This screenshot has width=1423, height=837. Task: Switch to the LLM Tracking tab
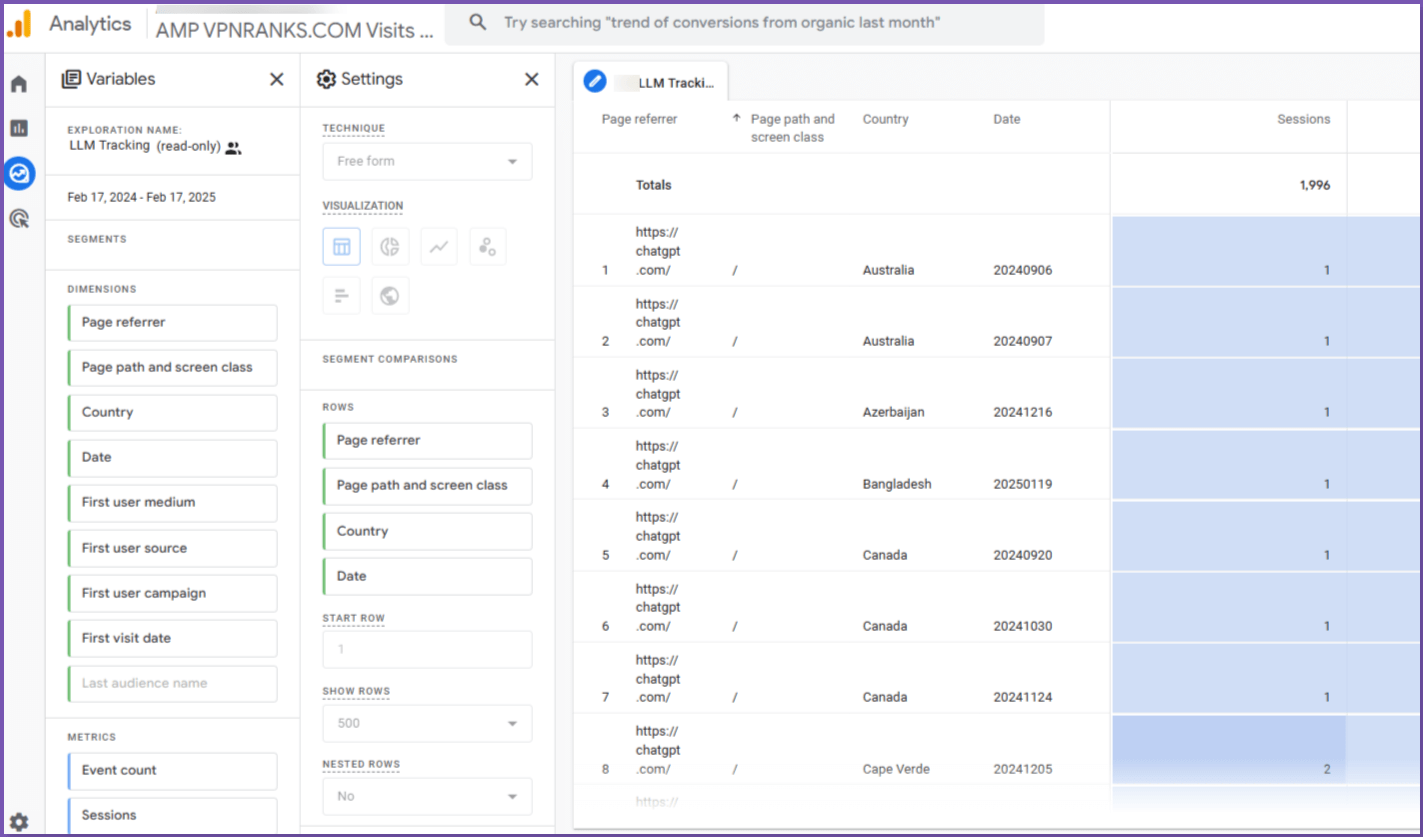tap(651, 82)
